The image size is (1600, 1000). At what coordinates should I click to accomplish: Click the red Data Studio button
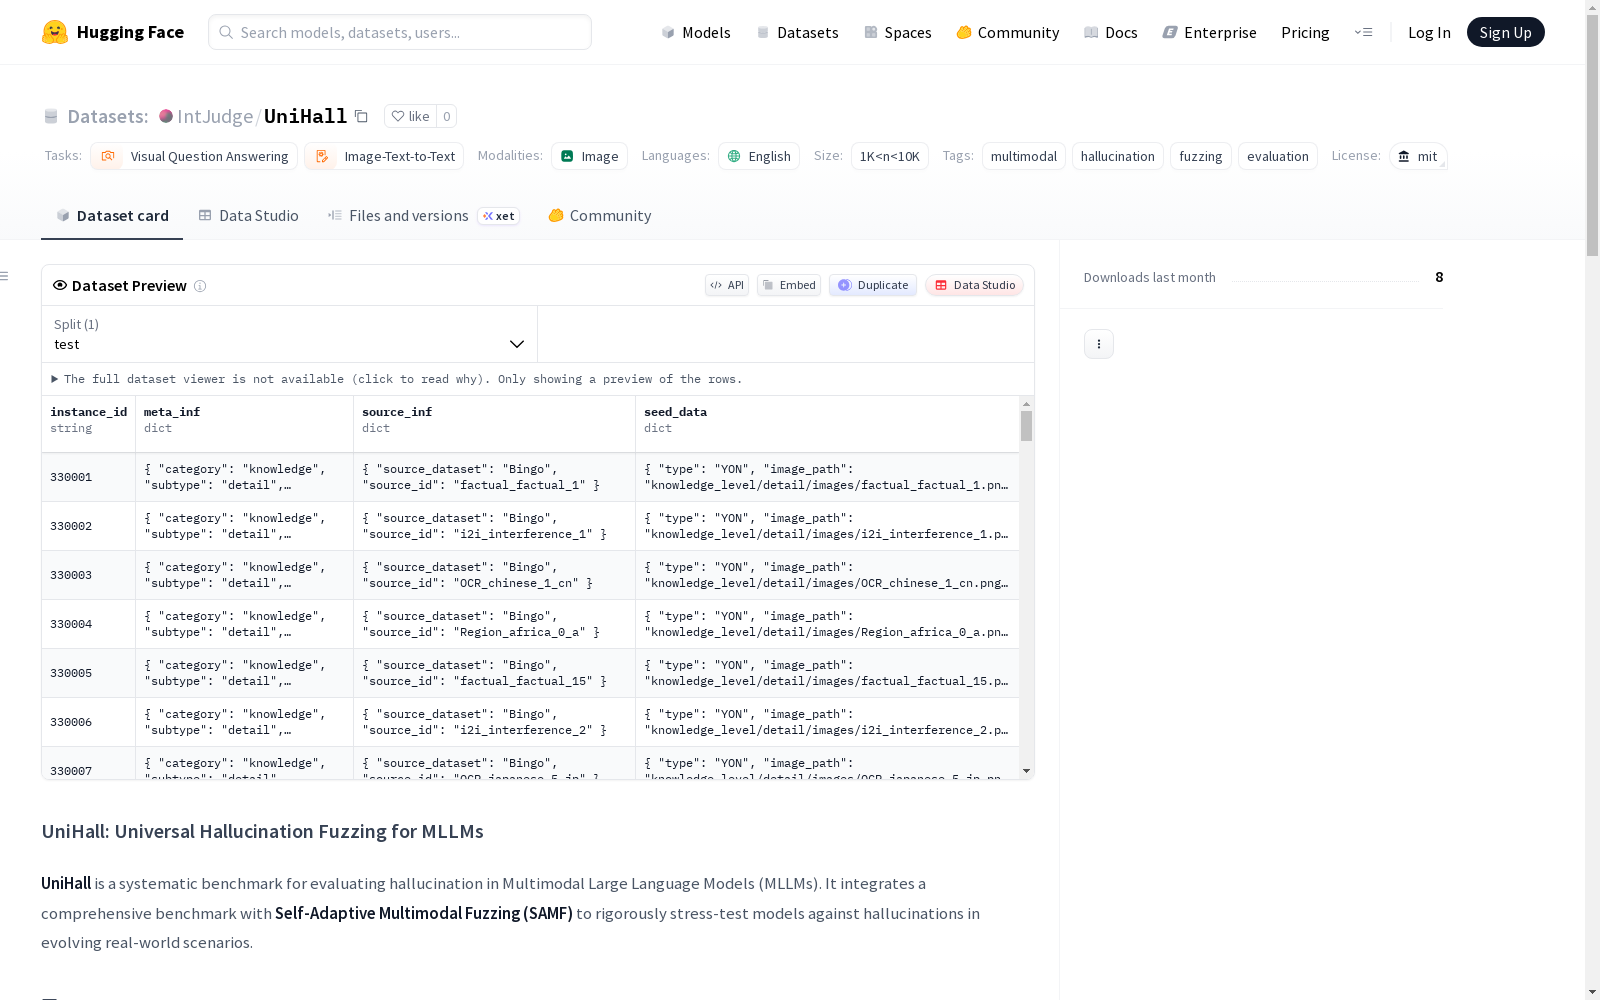click(974, 285)
